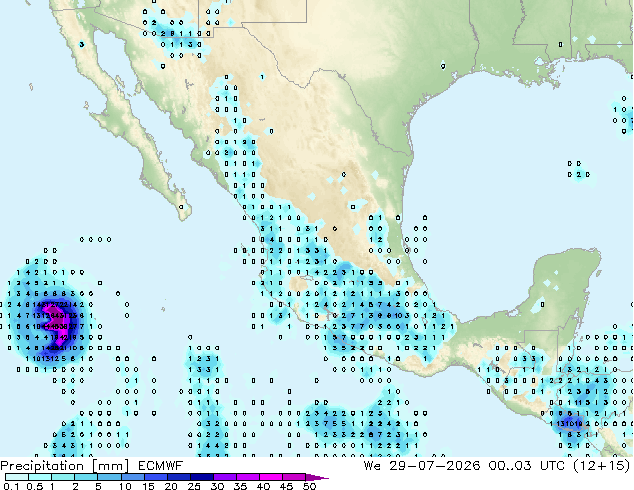This screenshot has width=634, height=490.
Task: Click legend swatch between 40 and 45
Action: point(271,477)
